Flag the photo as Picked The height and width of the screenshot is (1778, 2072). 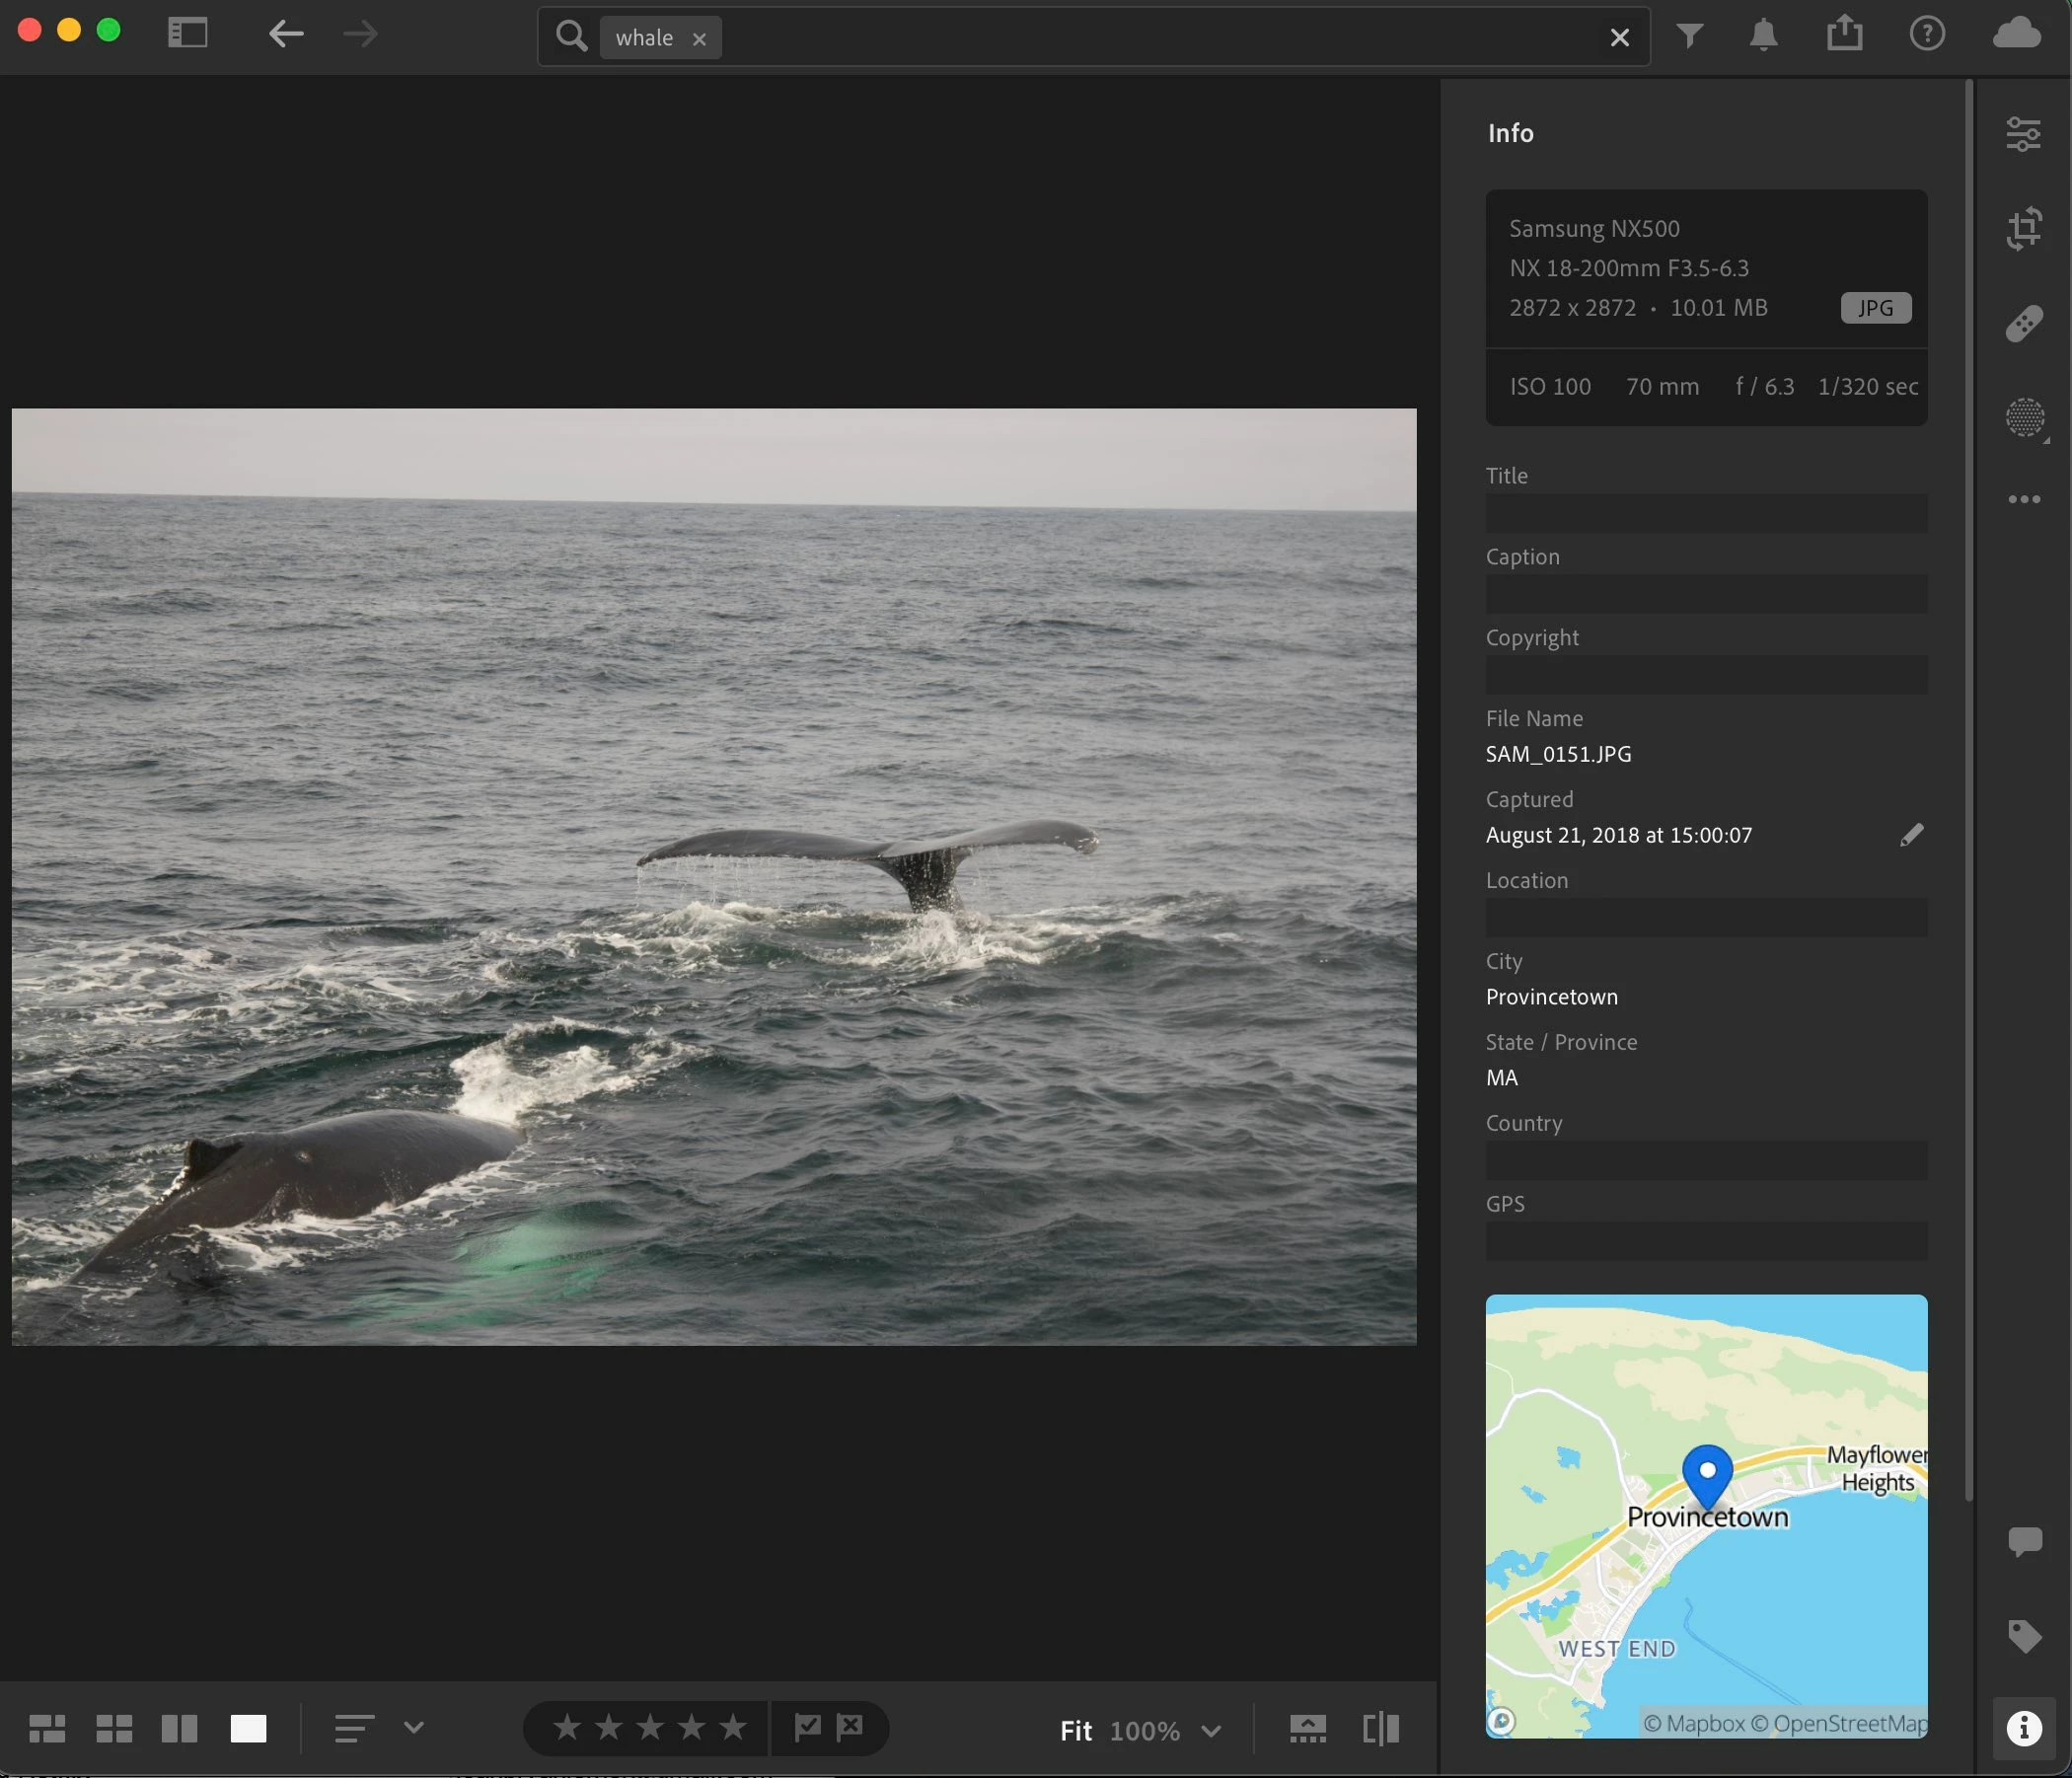coord(807,1727)
